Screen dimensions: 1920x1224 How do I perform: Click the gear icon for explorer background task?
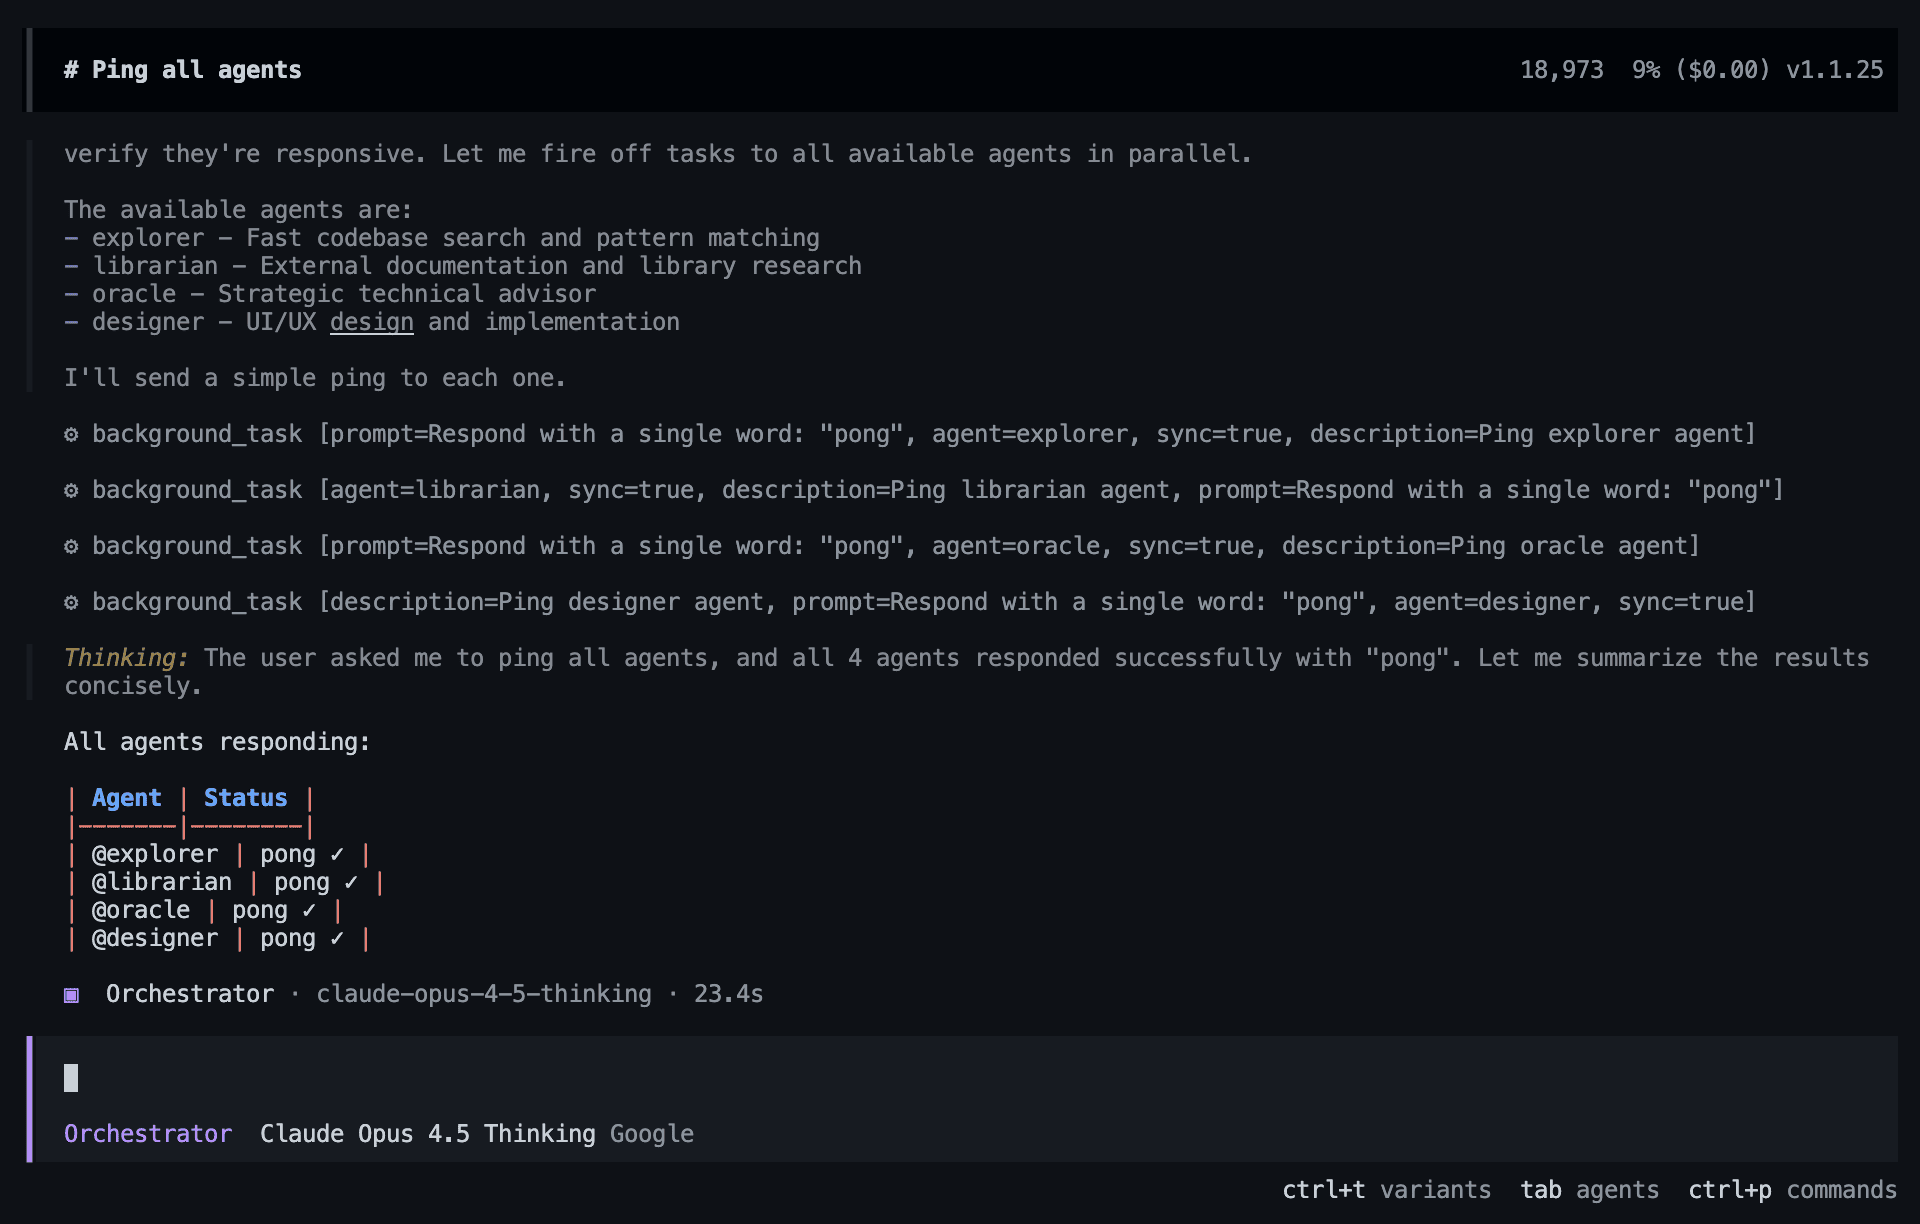71,434
